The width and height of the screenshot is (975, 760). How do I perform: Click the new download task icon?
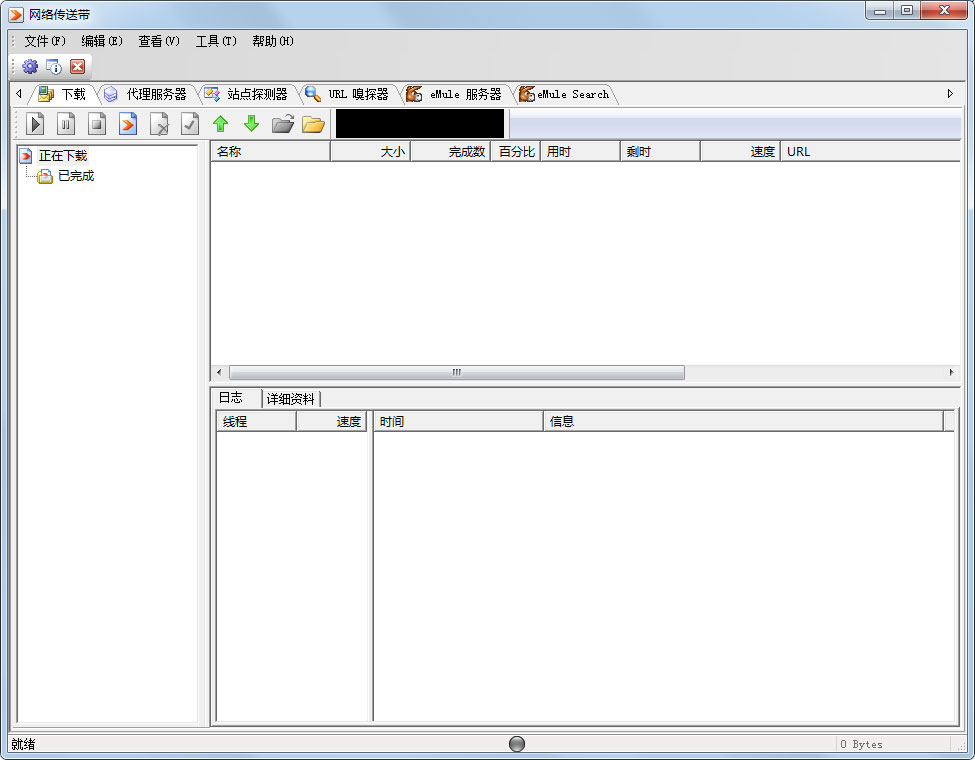[128, 124]
